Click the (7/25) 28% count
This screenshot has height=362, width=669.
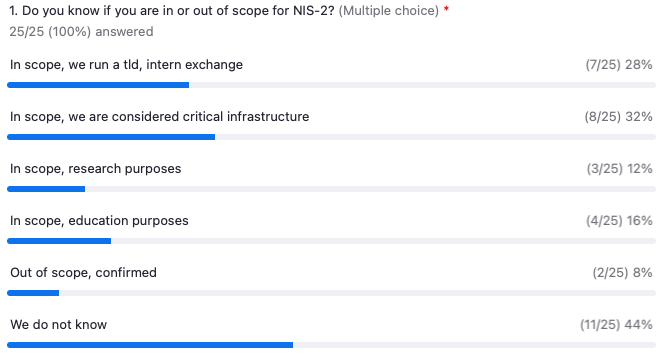(619, 65)
